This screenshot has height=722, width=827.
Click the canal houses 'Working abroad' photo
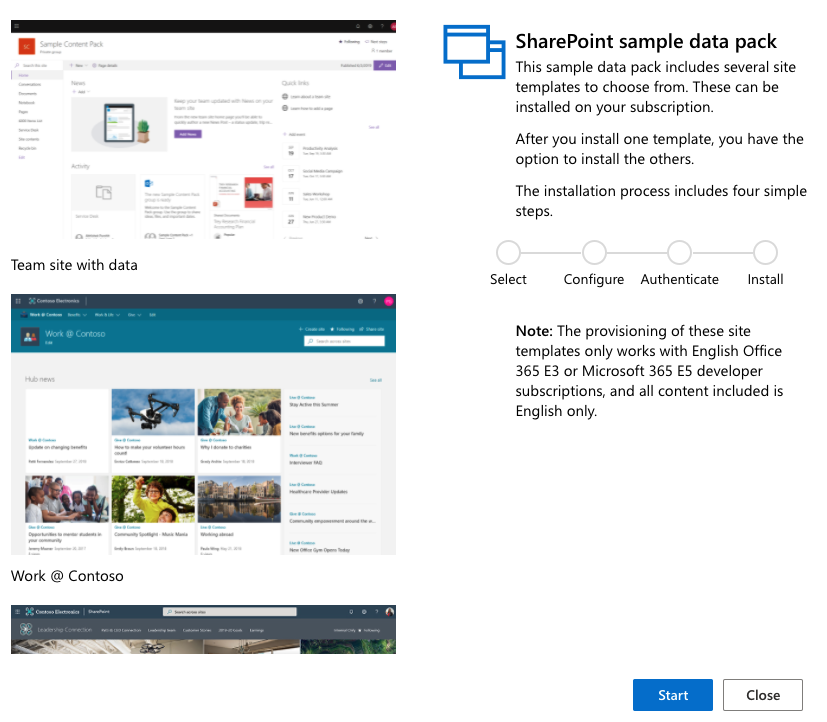coord(239,498)
